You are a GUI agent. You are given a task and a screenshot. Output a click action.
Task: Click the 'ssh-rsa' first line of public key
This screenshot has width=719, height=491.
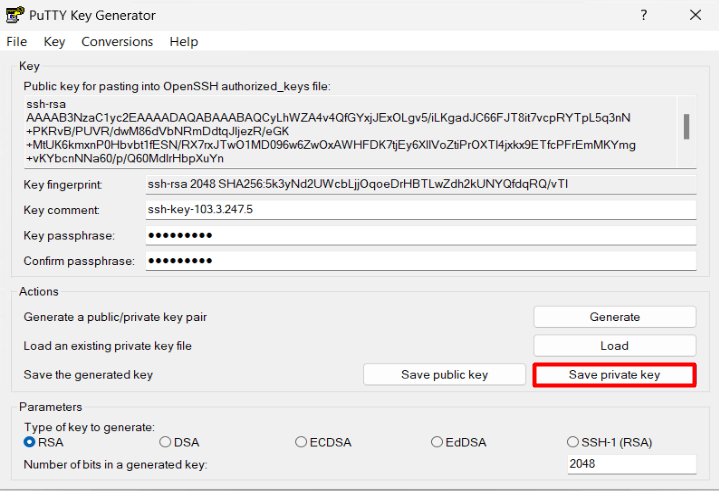(x=46, y=104)
